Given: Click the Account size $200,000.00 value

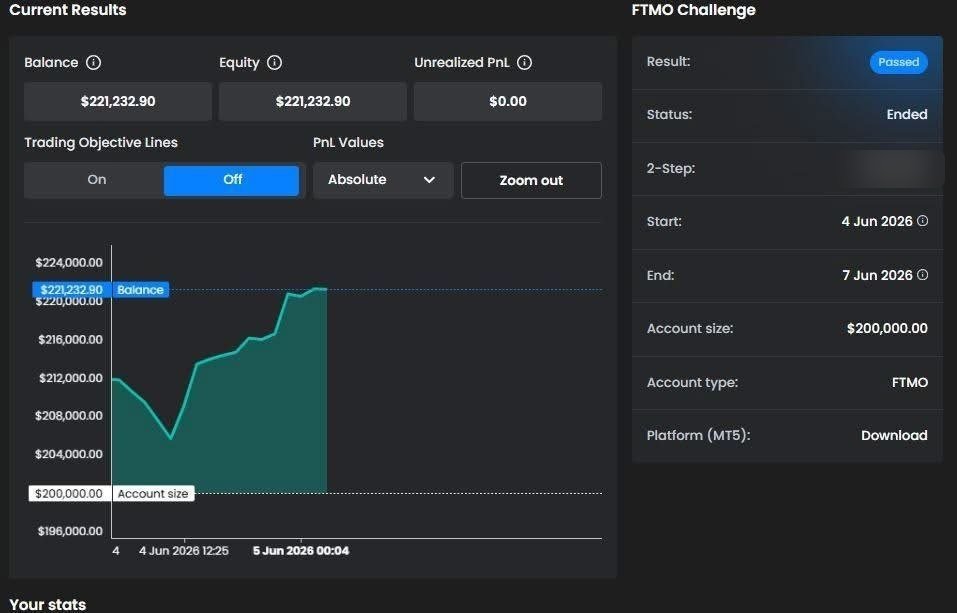Looking at the screenshot, I should [887, 328].
